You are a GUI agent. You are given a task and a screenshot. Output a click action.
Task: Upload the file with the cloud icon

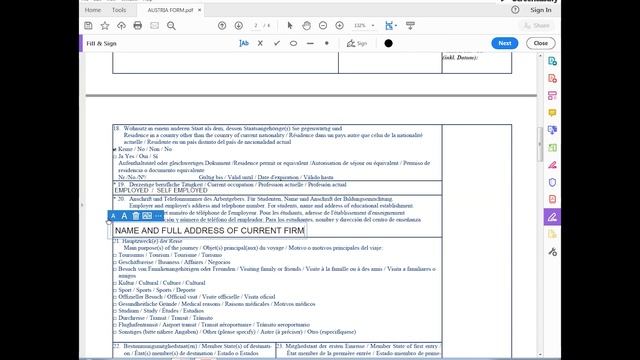coord(121,26)
